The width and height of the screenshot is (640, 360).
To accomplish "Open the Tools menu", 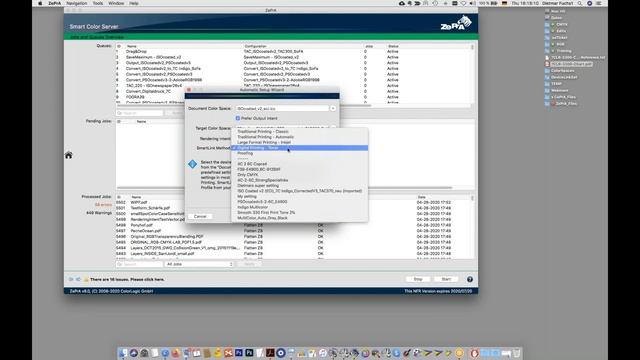I will 98,3.
